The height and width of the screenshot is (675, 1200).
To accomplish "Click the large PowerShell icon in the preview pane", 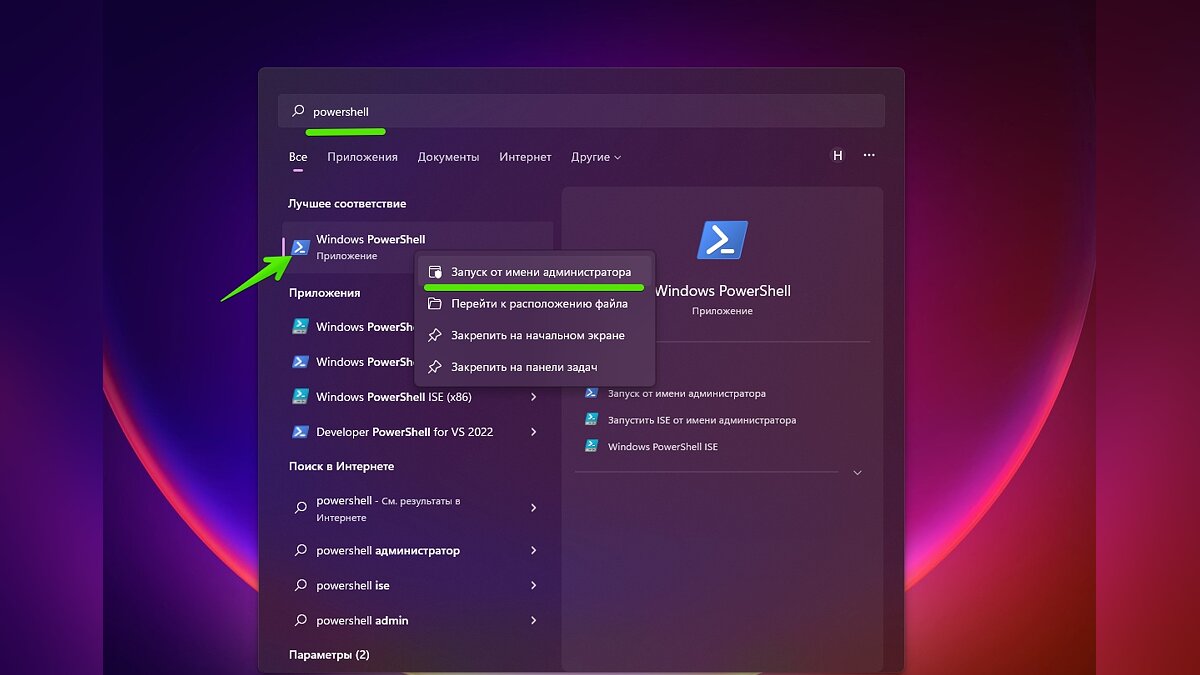I will click(x=722, y=240).
